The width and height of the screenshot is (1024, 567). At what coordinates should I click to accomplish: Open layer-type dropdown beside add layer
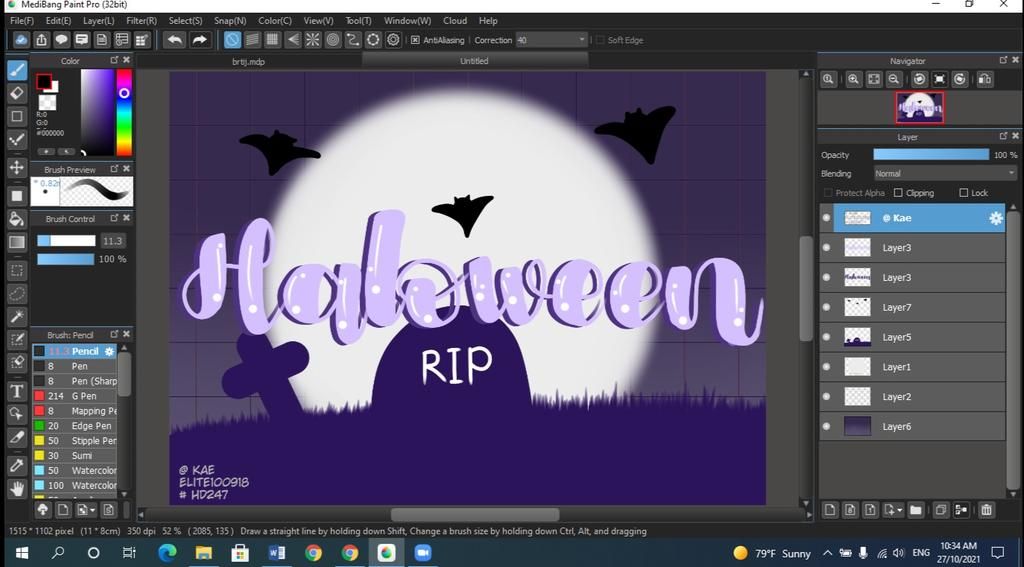click(893, 510)
